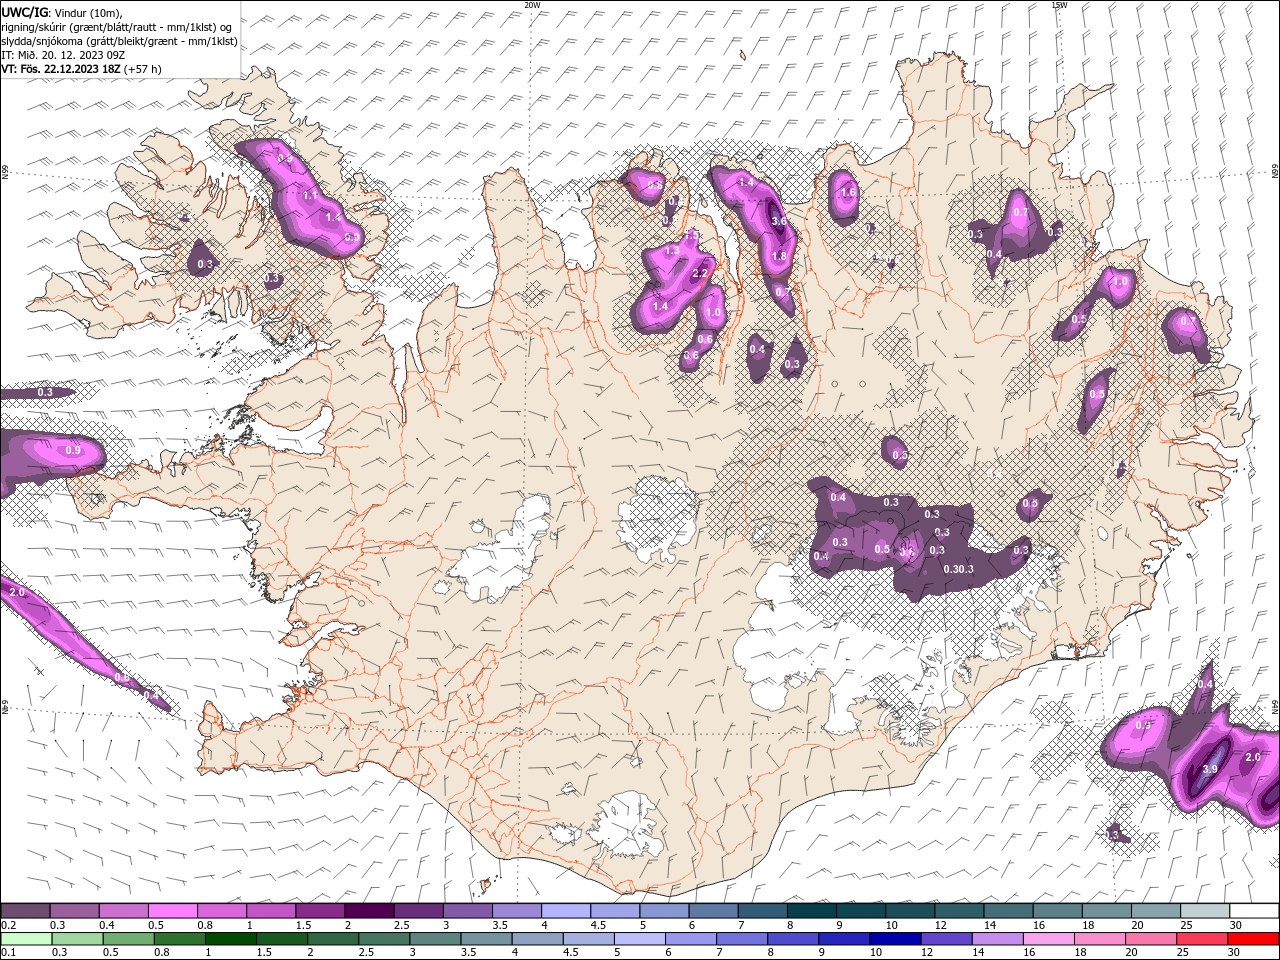Click the '1.6' precipitation value label

(x=848, y=192)
